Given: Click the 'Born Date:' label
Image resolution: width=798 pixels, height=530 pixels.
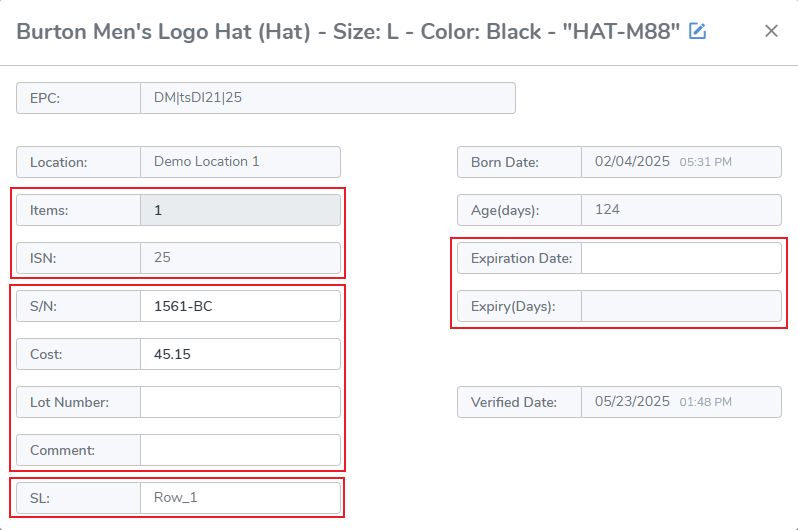Looking at the screenshot, I should [504, 162].
